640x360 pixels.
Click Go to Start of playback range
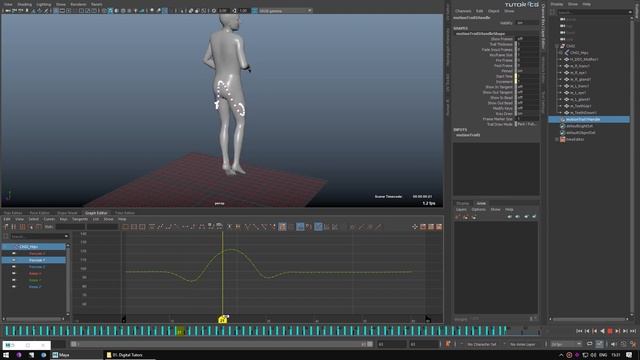(x=579, y=331)
